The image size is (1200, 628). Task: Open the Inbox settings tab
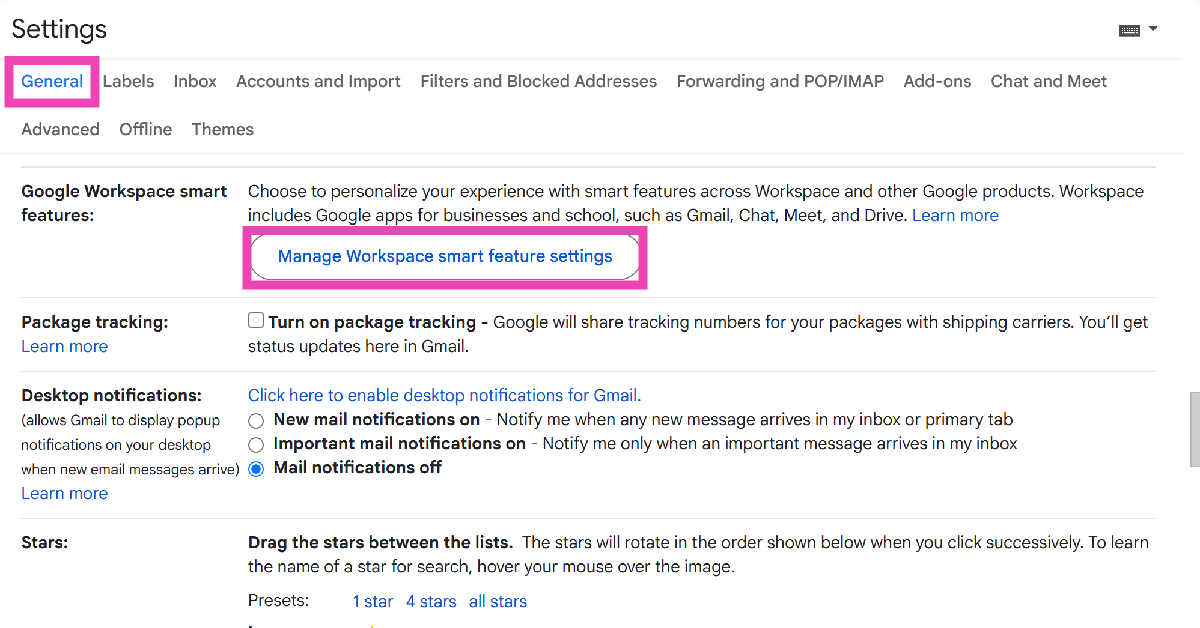[x=195, y=81]
